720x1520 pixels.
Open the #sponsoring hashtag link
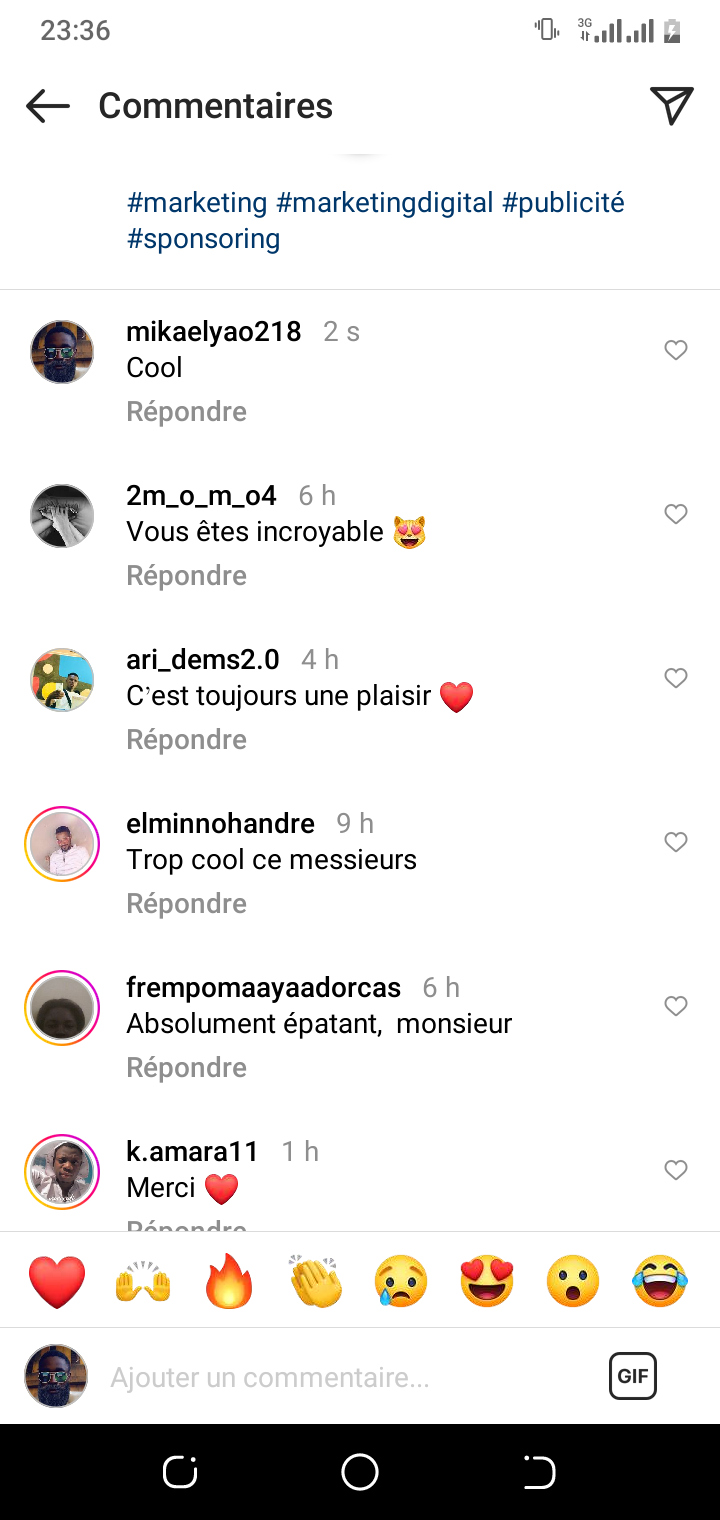(x=203, y=239)
